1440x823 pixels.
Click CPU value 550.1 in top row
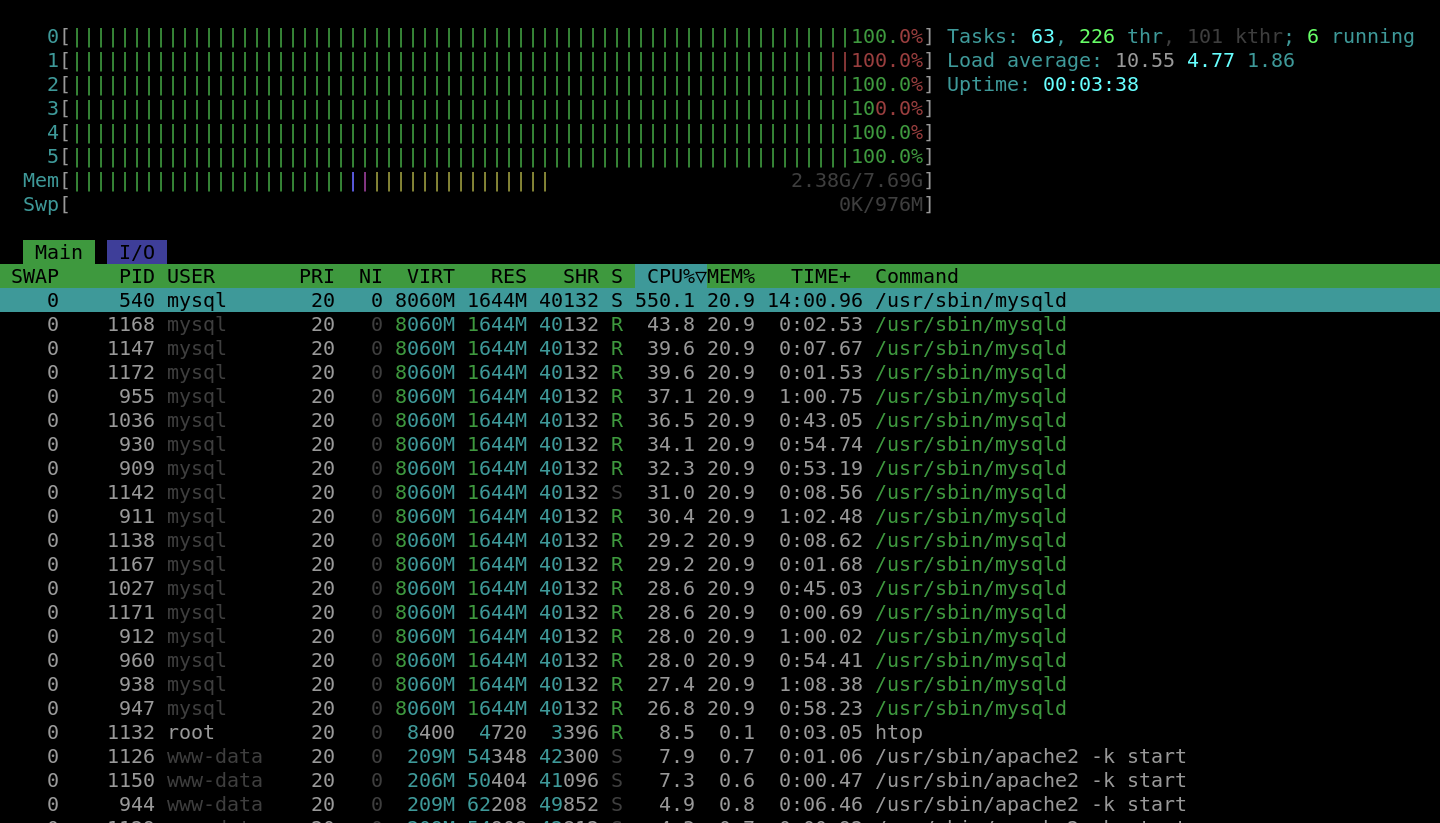click(665, 300)
